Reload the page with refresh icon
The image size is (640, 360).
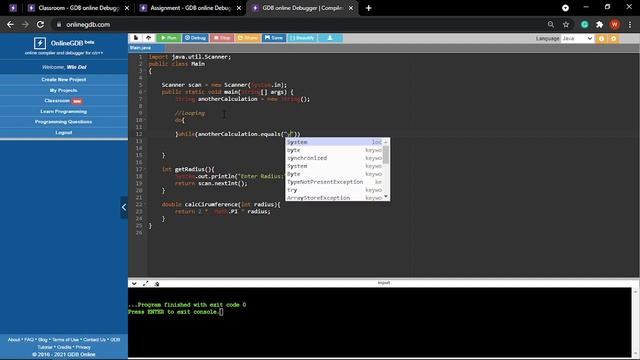40,24
